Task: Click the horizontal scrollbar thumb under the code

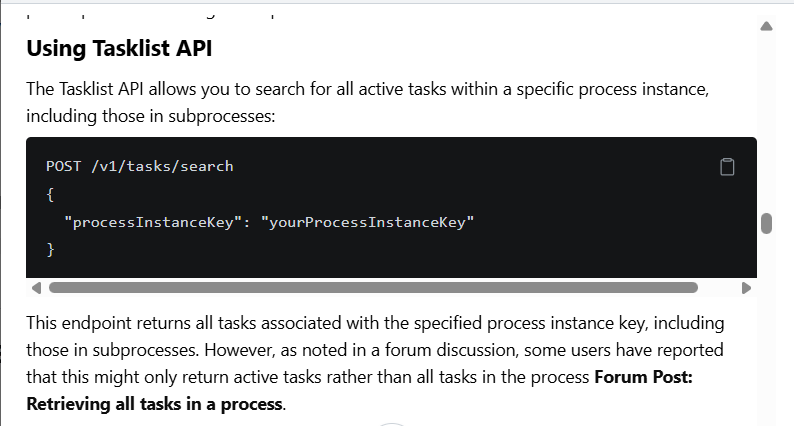Action: coord(373,288)
